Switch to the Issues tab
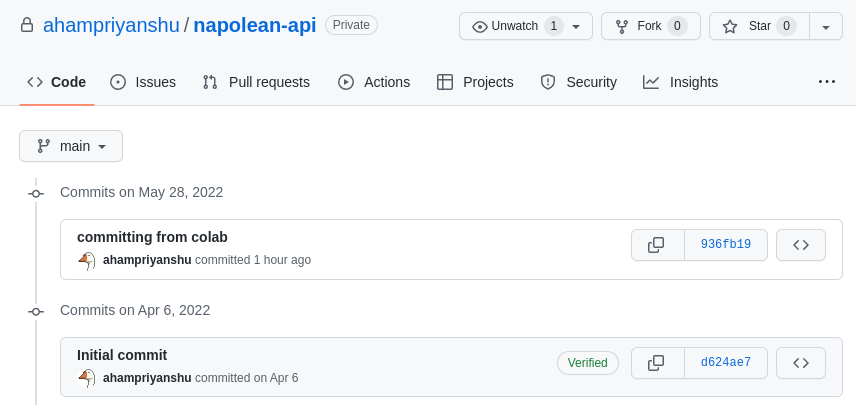 point(143,82)
